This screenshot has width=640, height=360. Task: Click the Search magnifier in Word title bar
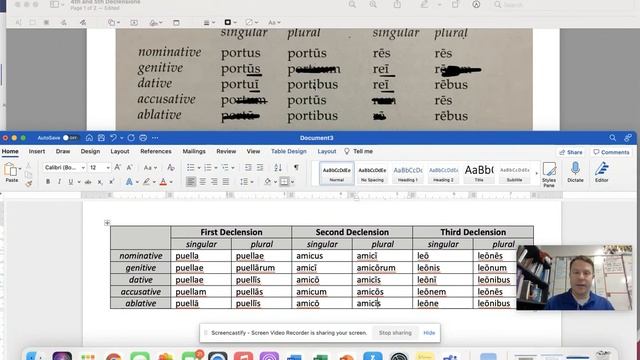click(x=613, y=138)
